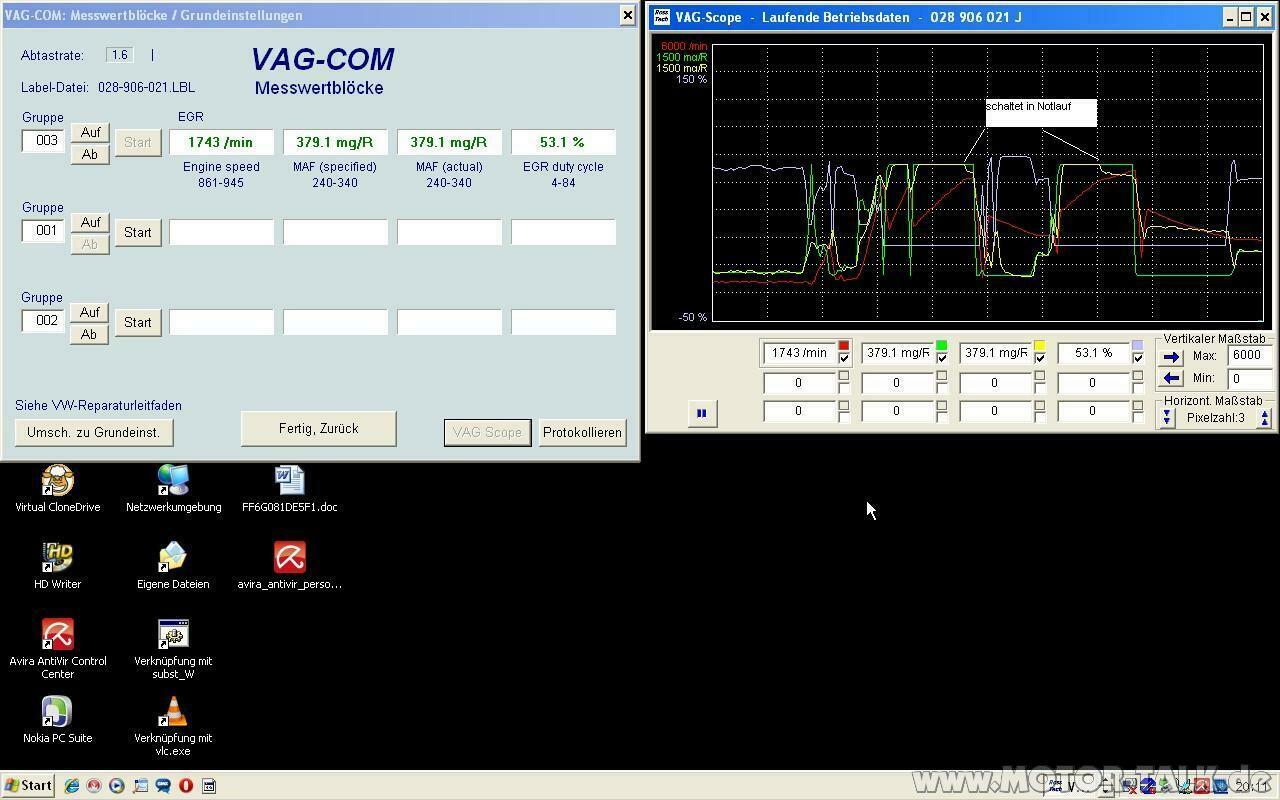Click the taskbar clock showing 20:11
This screenshot has width=1280, height=800.
[1250, 786]
